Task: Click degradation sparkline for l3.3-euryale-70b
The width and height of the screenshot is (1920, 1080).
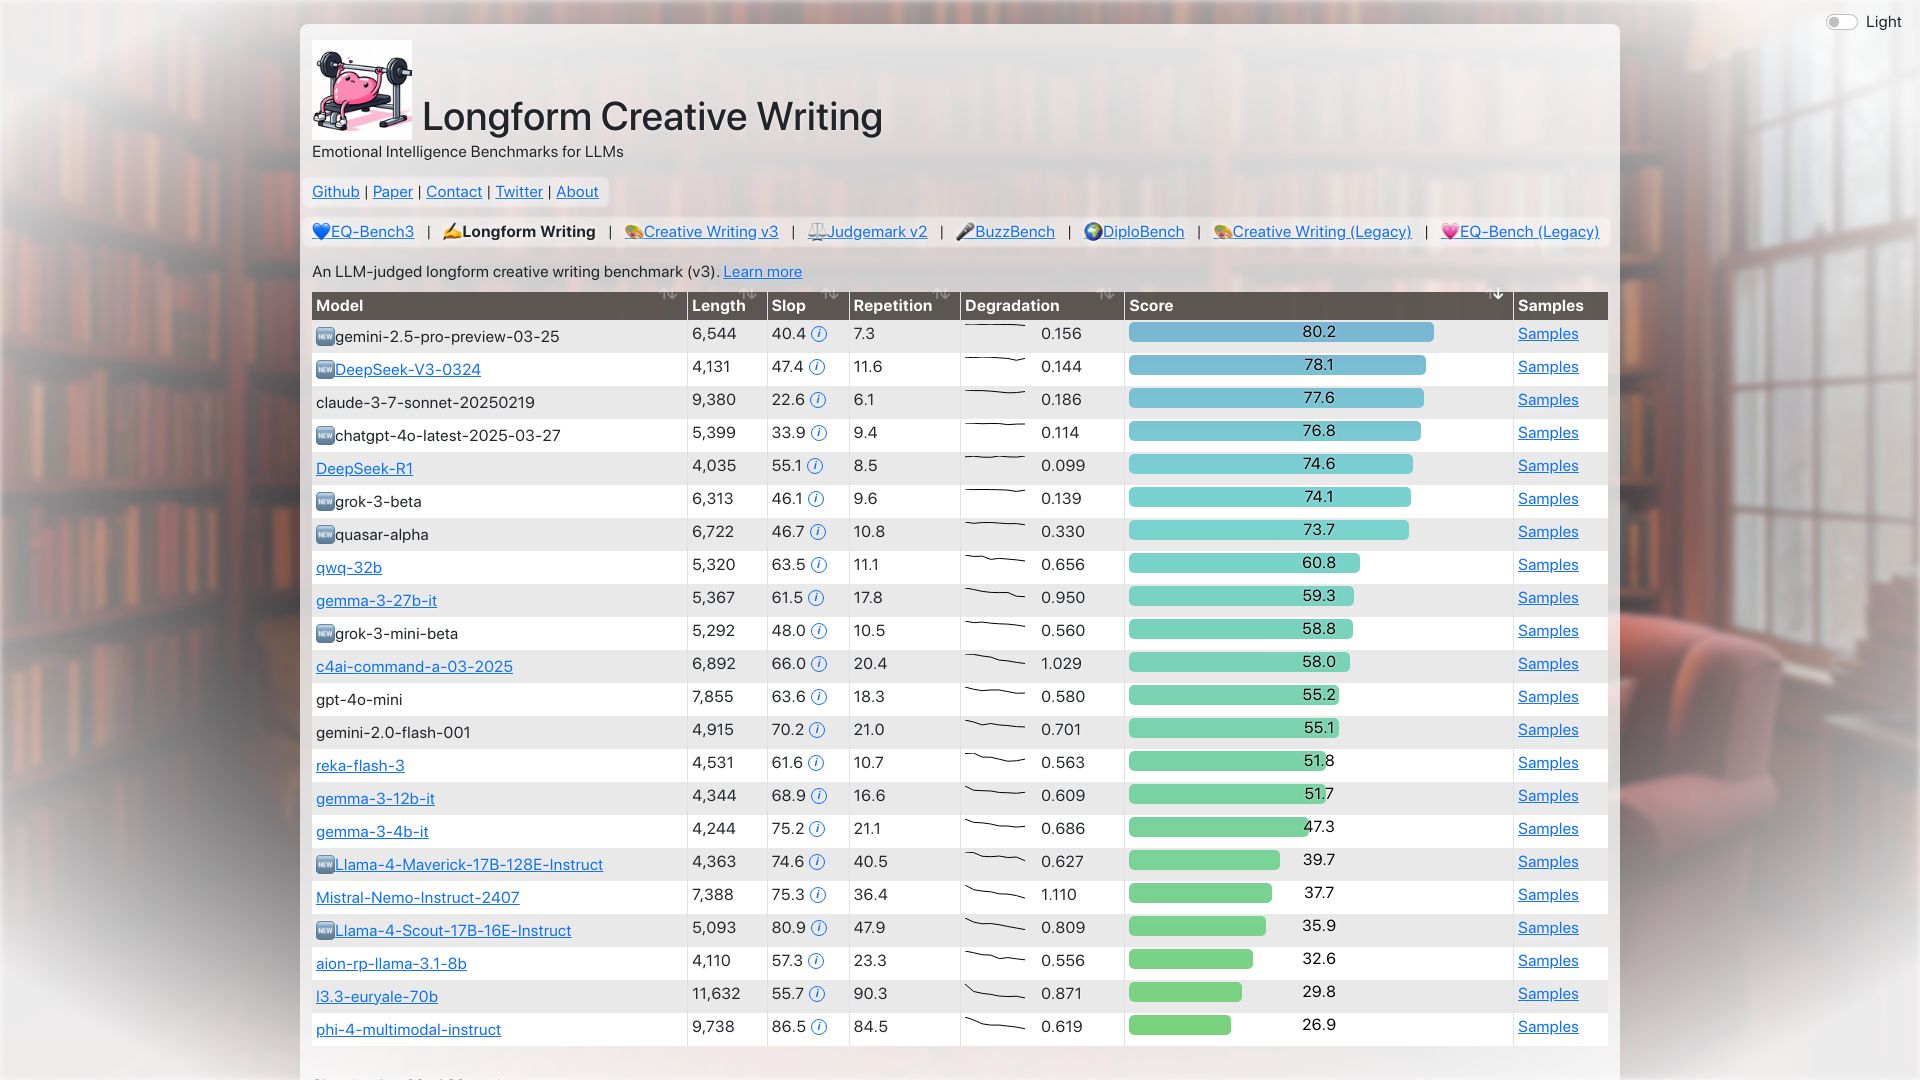Action: click(995, 992)
